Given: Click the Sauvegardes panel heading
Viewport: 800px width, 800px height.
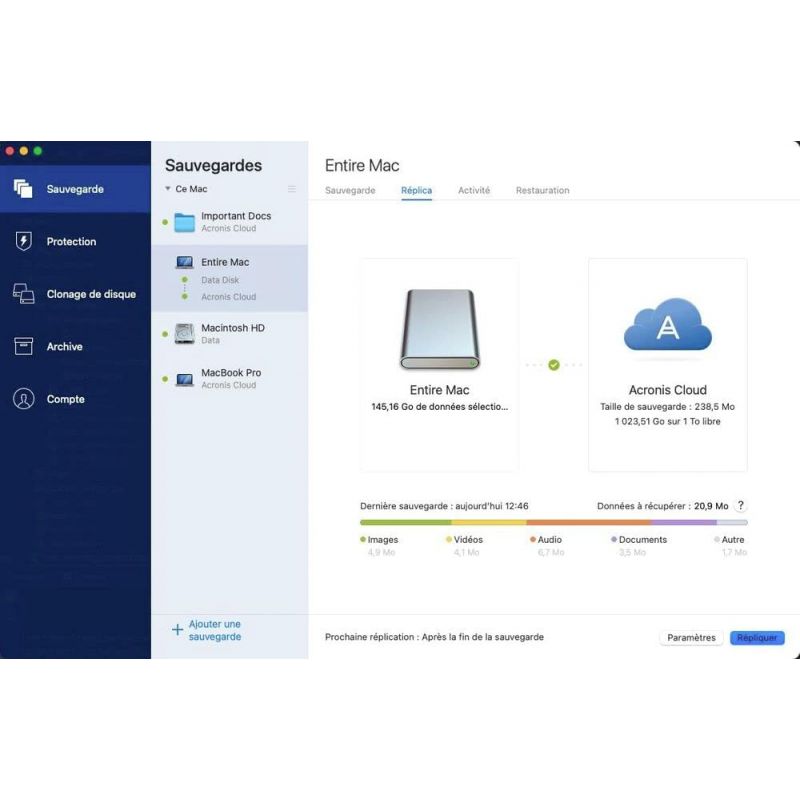Looking at the screenshot, I should pyautogui.click(x=213, y=165).
